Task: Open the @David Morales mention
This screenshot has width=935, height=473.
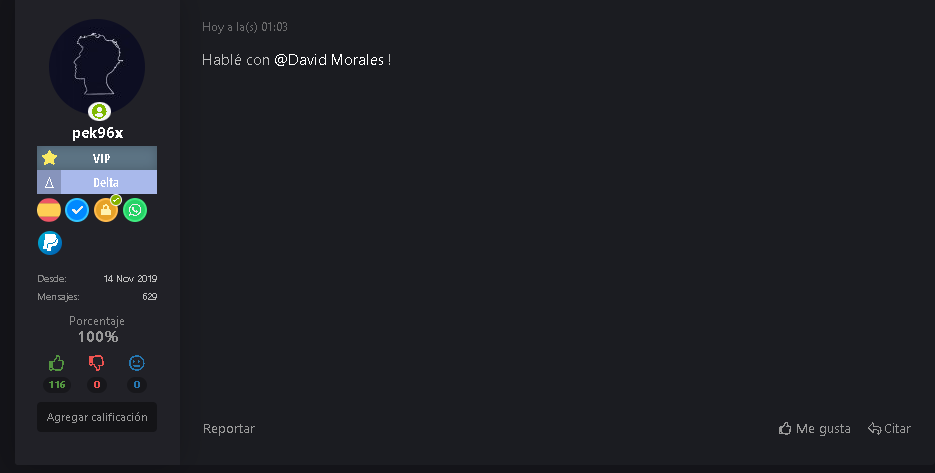Action: tap(329, 60)
